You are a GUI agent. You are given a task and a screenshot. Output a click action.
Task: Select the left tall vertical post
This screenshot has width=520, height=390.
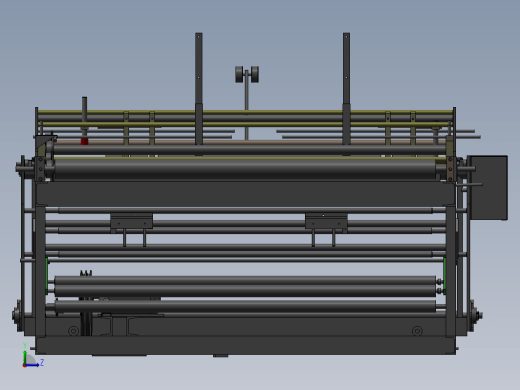click(199, 89)
